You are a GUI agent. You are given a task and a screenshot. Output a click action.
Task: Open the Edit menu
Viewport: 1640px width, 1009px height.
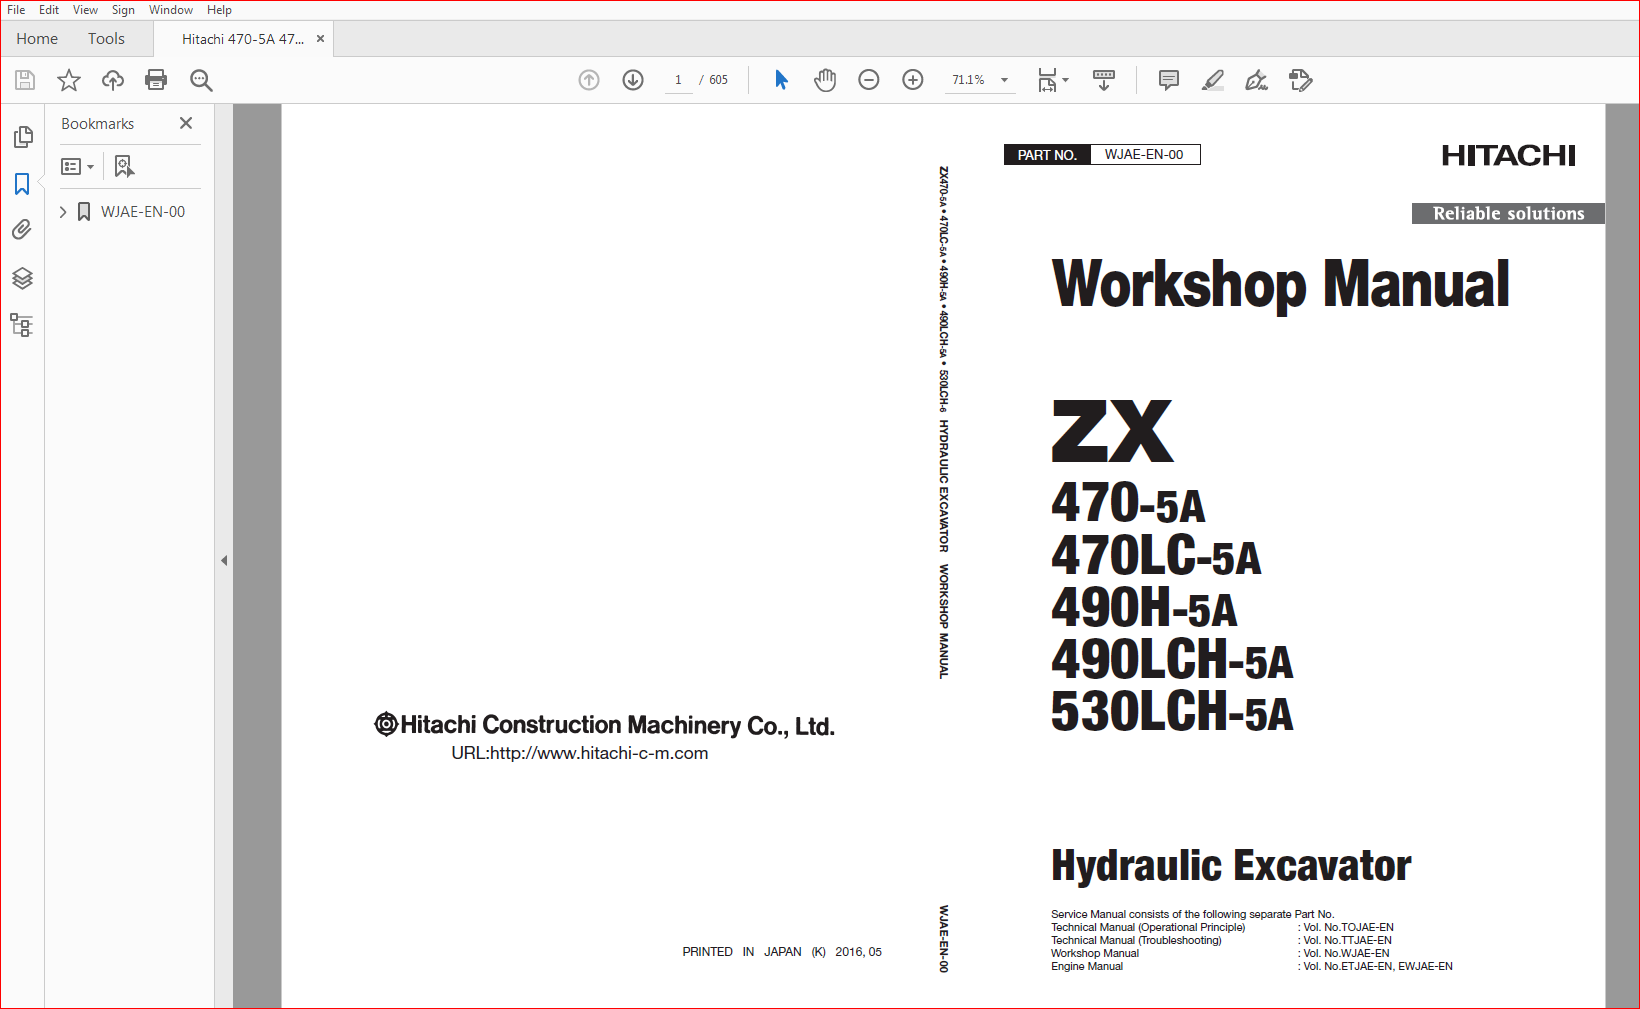[x=49, y=10]
